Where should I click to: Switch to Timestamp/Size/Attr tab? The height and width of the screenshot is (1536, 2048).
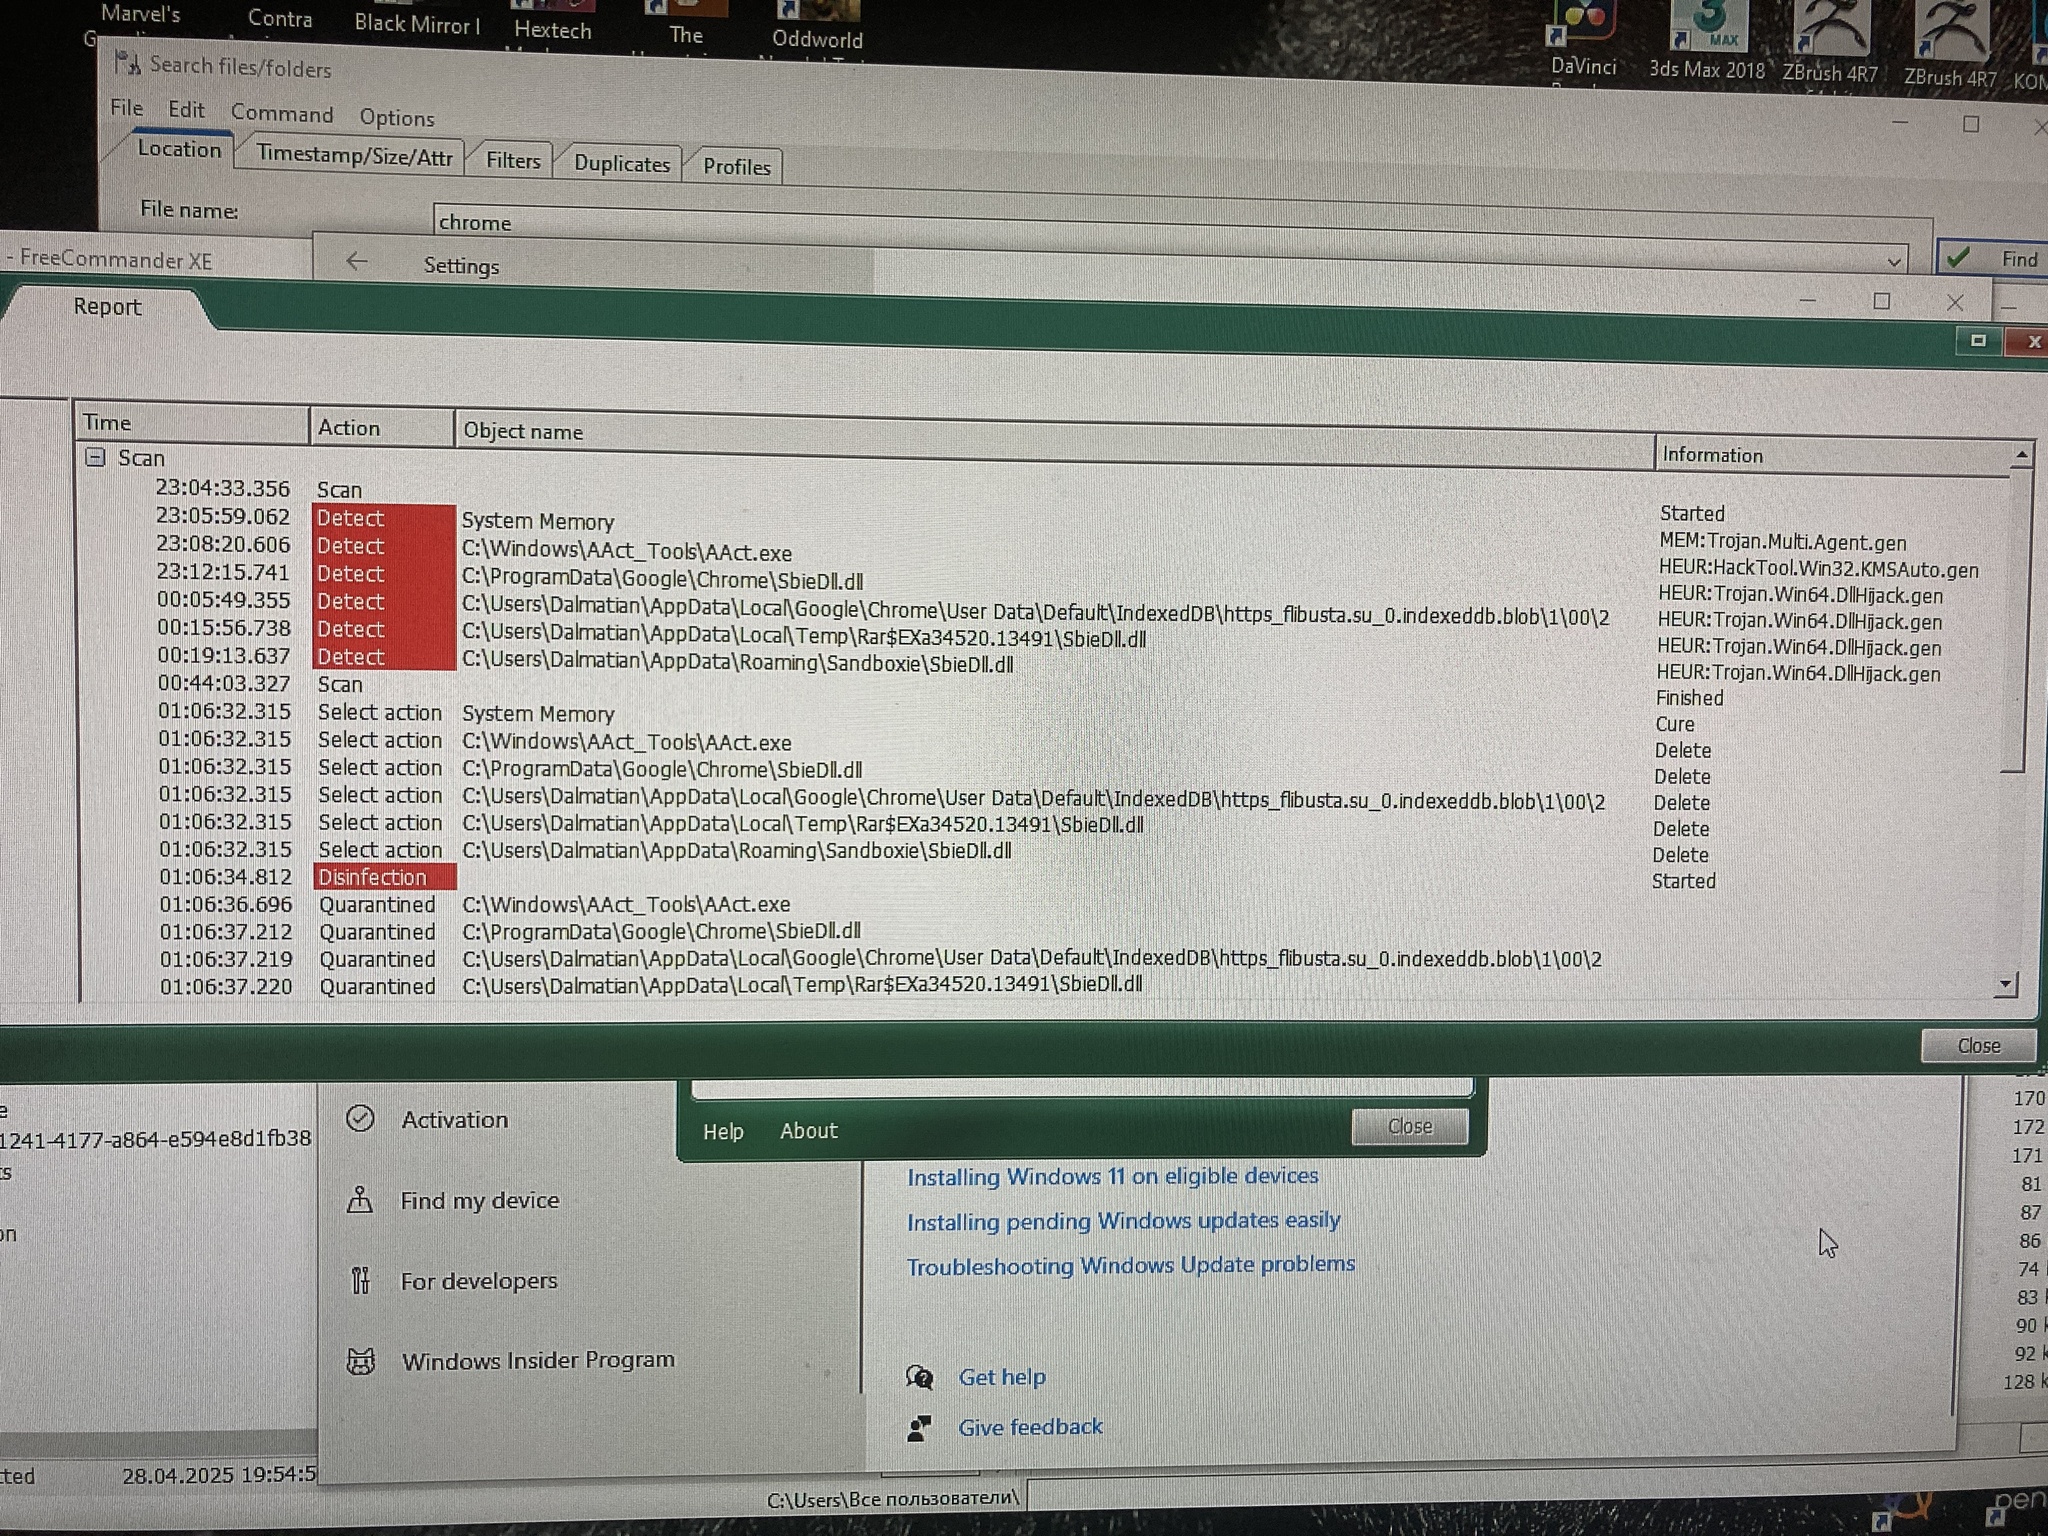354,156
